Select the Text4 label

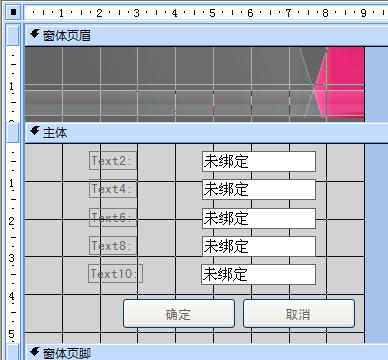[113, 189]
